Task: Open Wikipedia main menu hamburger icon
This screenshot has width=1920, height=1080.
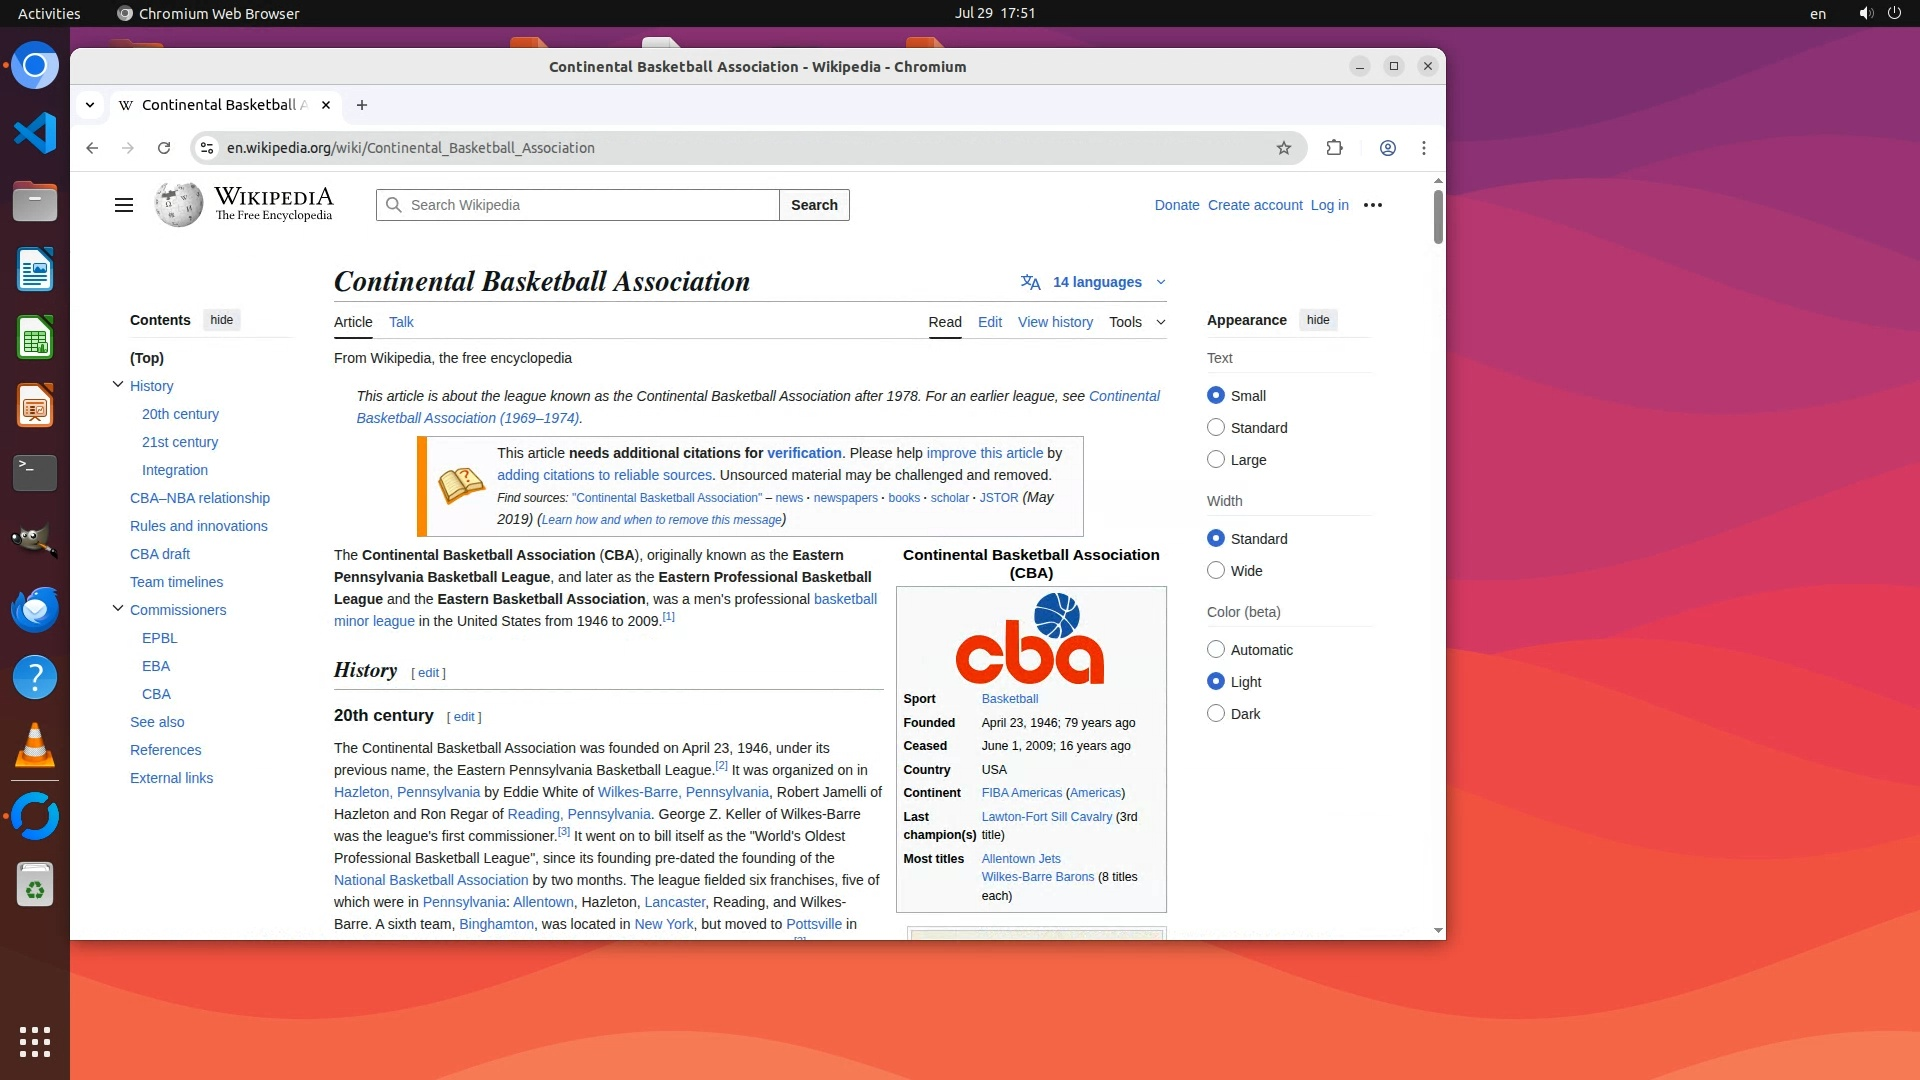Action: tap(124, 205)
